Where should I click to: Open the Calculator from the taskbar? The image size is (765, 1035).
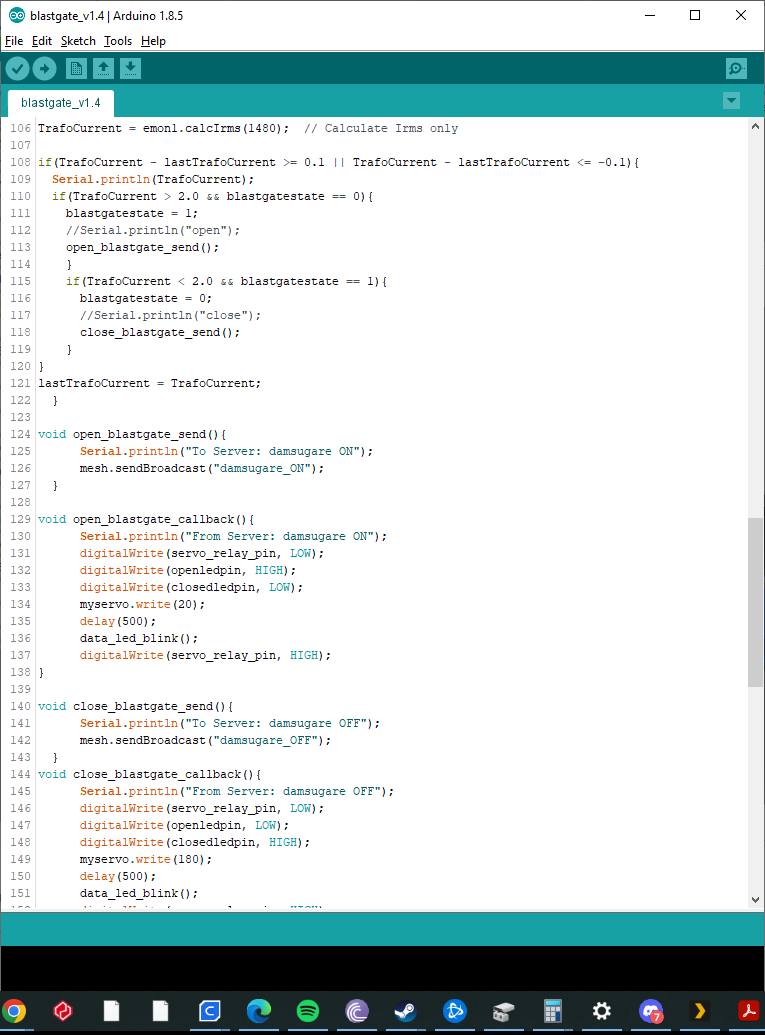point(553,1011)
